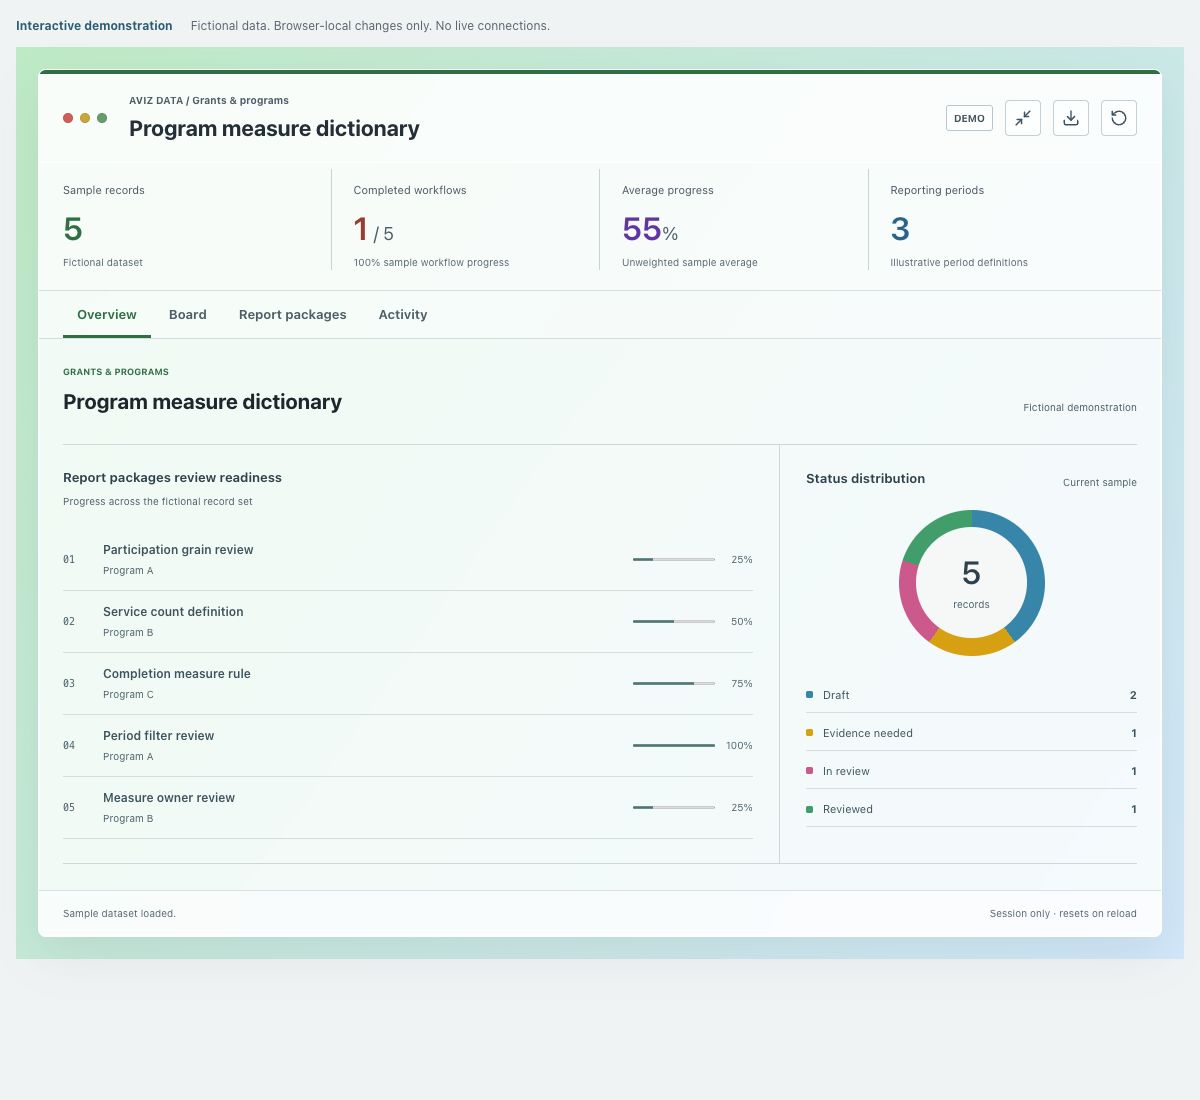
Task: Click the DEMO badge
Action: coord(969,118)
